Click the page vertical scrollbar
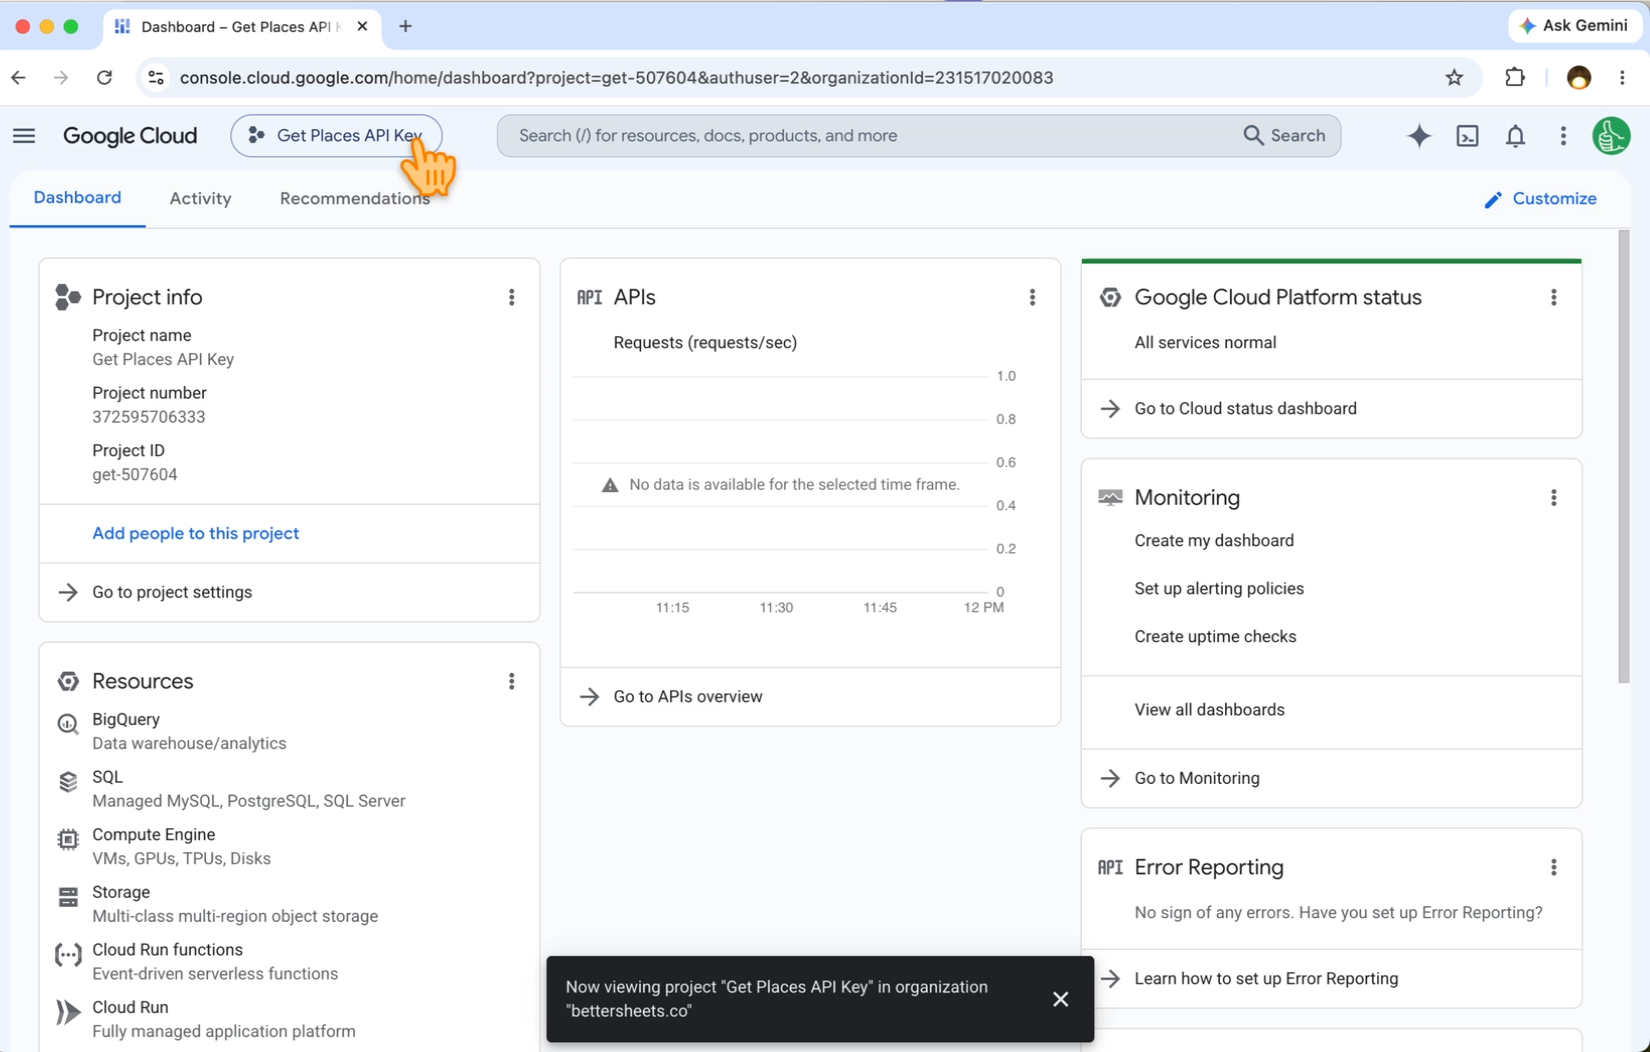The height and width of the screenshot is (1052, 1650). point(1623,456)
